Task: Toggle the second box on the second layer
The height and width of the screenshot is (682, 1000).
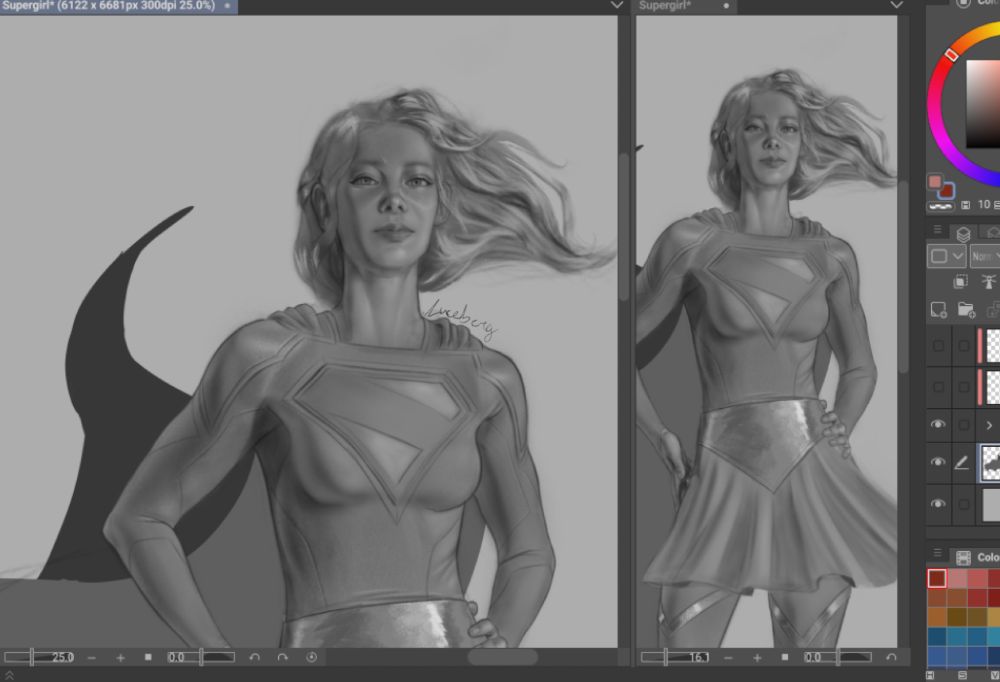Action: pos(964,386)
